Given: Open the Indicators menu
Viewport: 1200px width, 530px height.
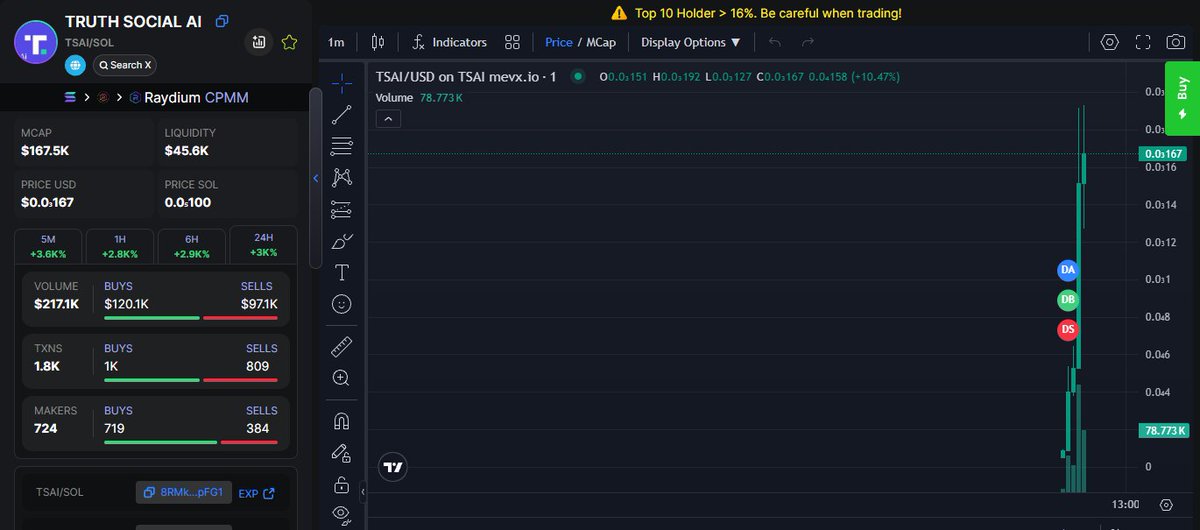Looking at the screenshot, I should pos(449,42).
